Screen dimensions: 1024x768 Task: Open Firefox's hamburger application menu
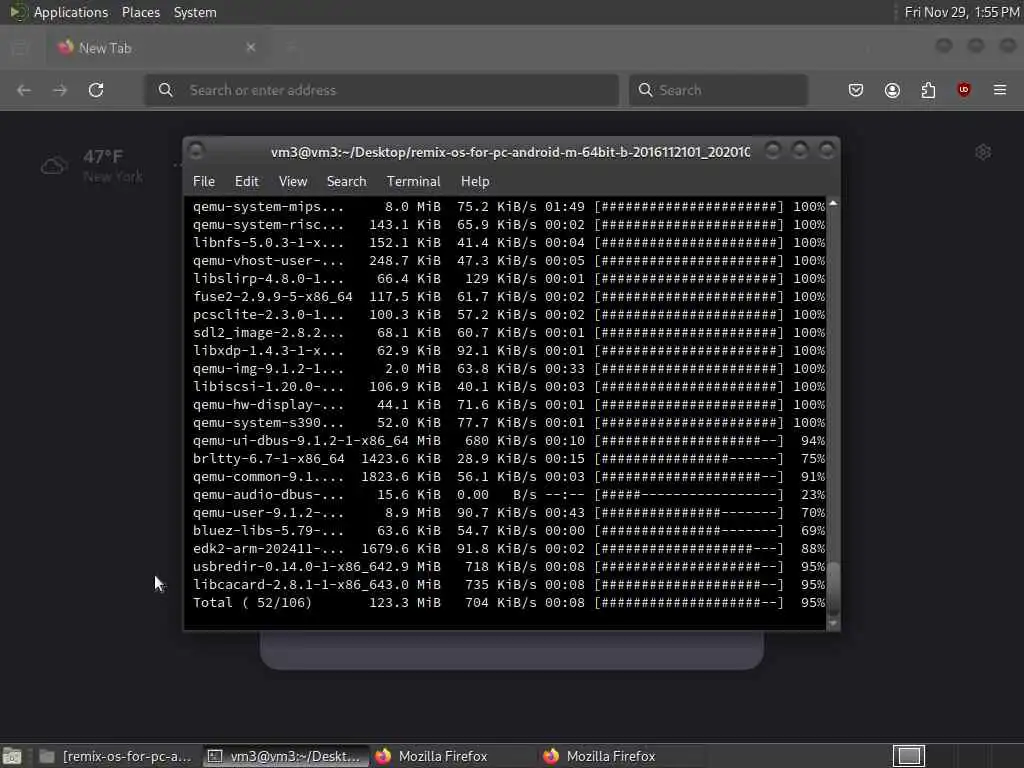point(1000,90)
